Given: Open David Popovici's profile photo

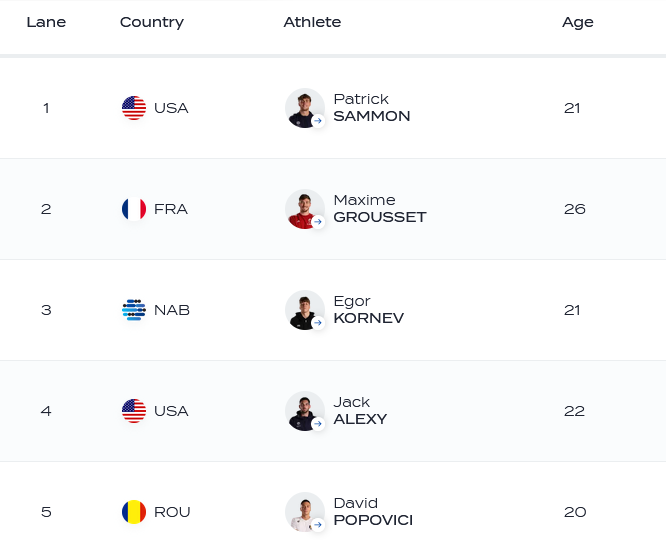Looking at the screenshot, I should [304, 512].
